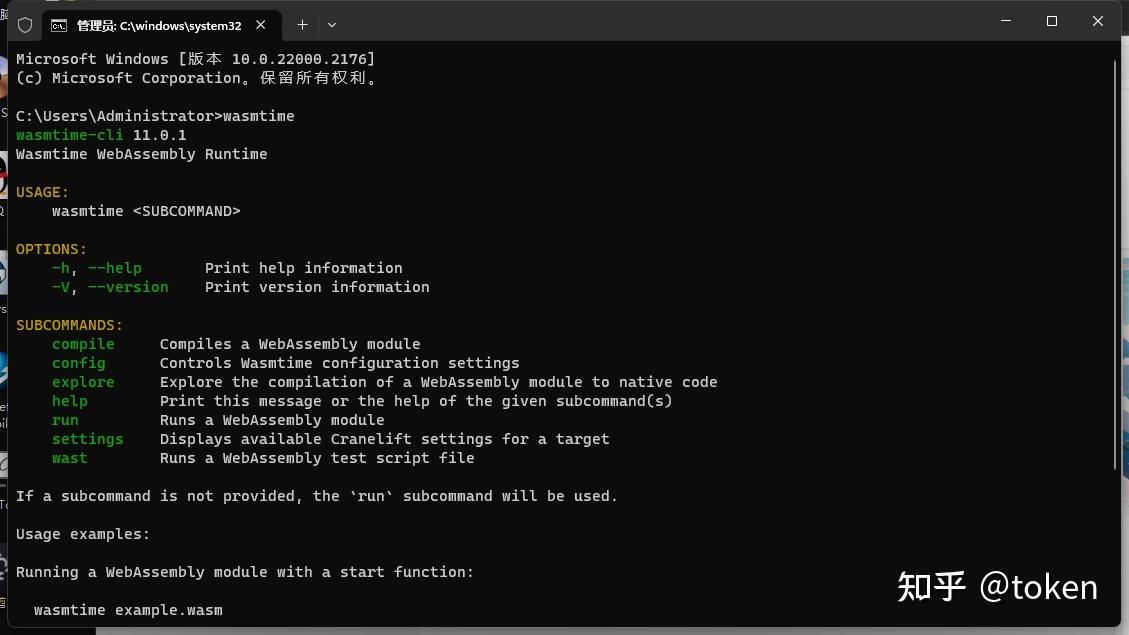Click the green '--version' option flag
The width and height of the screenshot is (1129, 635).
click(128, 287)
